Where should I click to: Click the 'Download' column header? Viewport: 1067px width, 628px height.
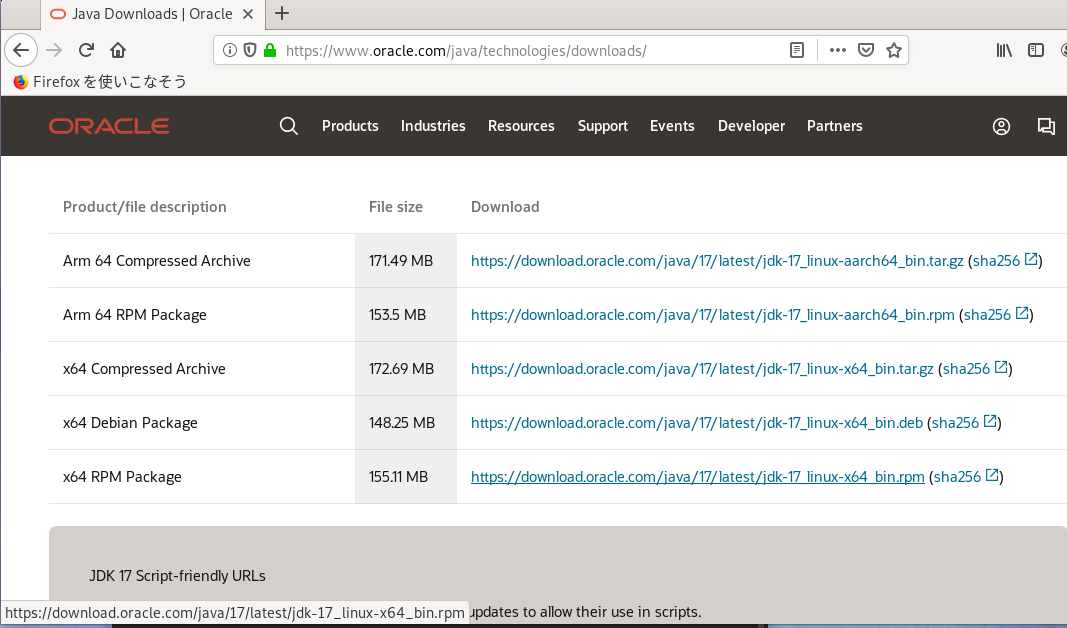(505, 207)
